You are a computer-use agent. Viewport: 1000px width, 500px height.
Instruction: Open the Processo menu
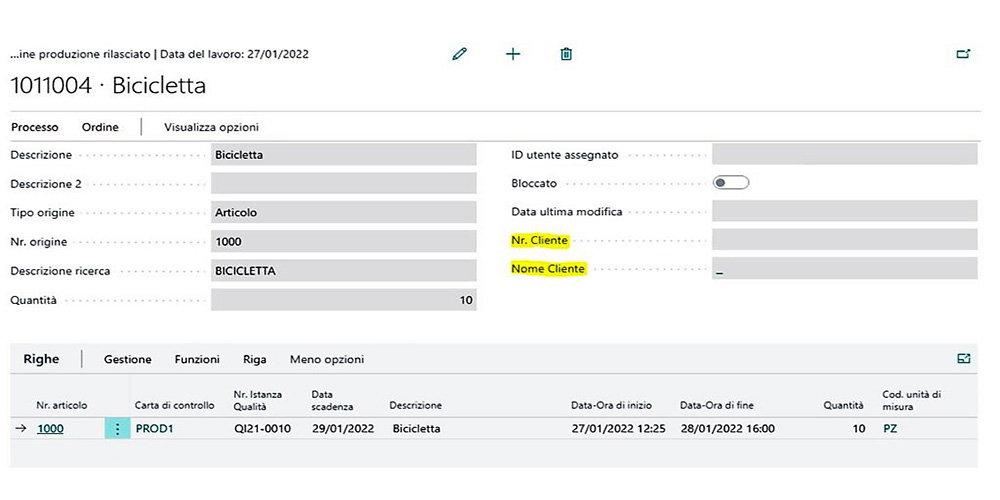click(35, 127)
